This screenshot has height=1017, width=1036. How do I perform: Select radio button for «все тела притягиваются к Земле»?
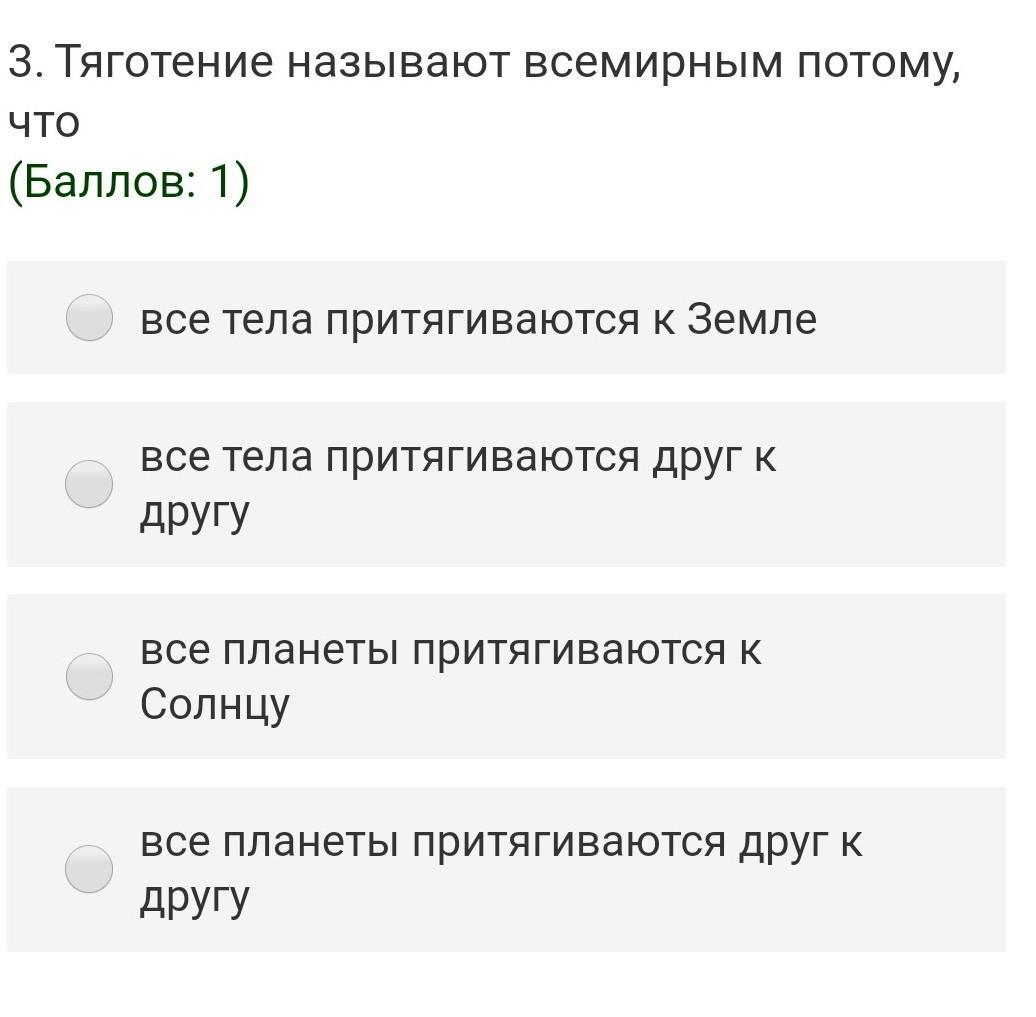click(x=89, y=318)
